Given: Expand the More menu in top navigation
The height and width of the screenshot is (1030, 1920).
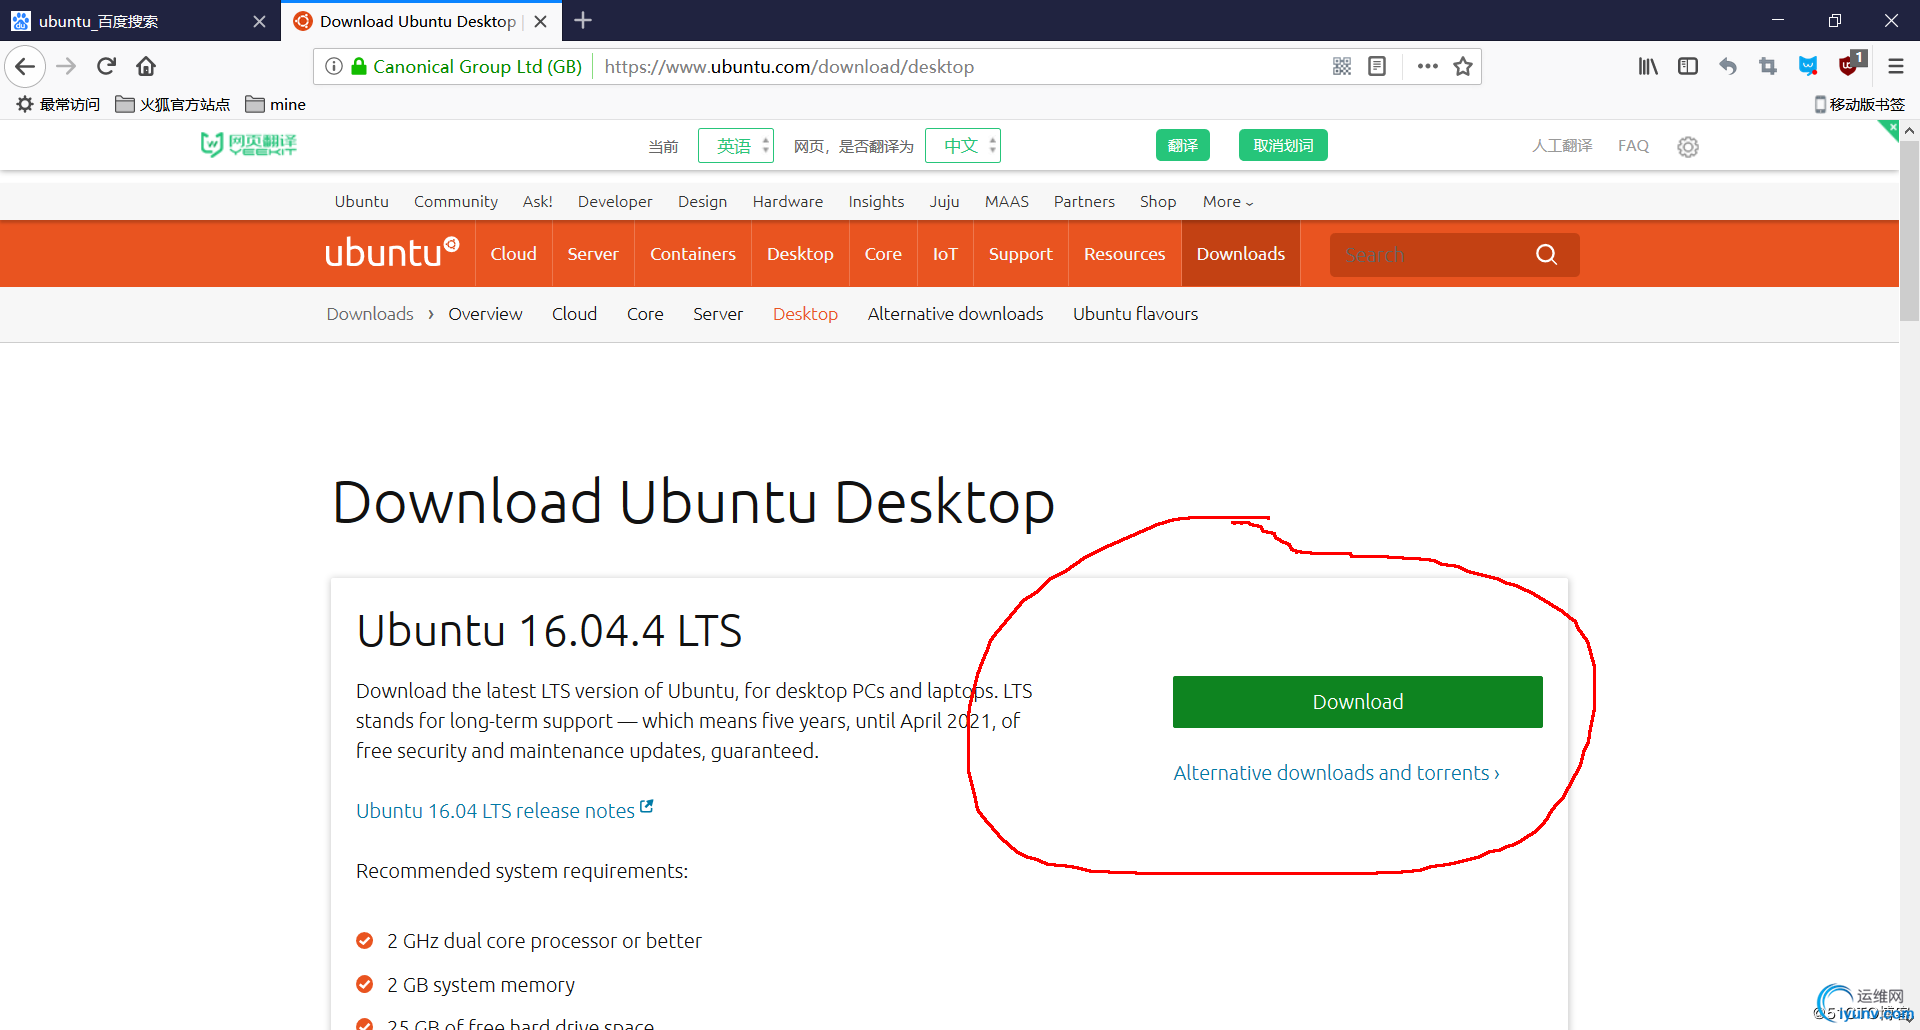Looking at the screenshot, I should point(1227,202).
